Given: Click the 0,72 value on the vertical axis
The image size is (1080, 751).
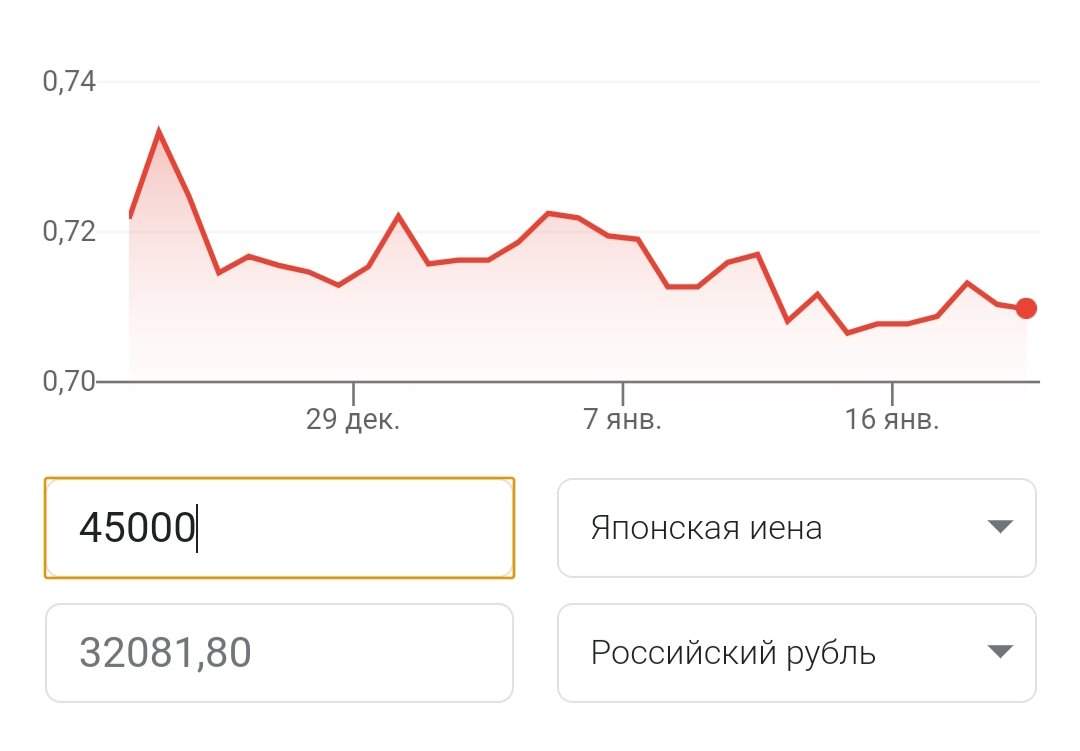Looking at the screenshot, I should [x=69, y=231].
